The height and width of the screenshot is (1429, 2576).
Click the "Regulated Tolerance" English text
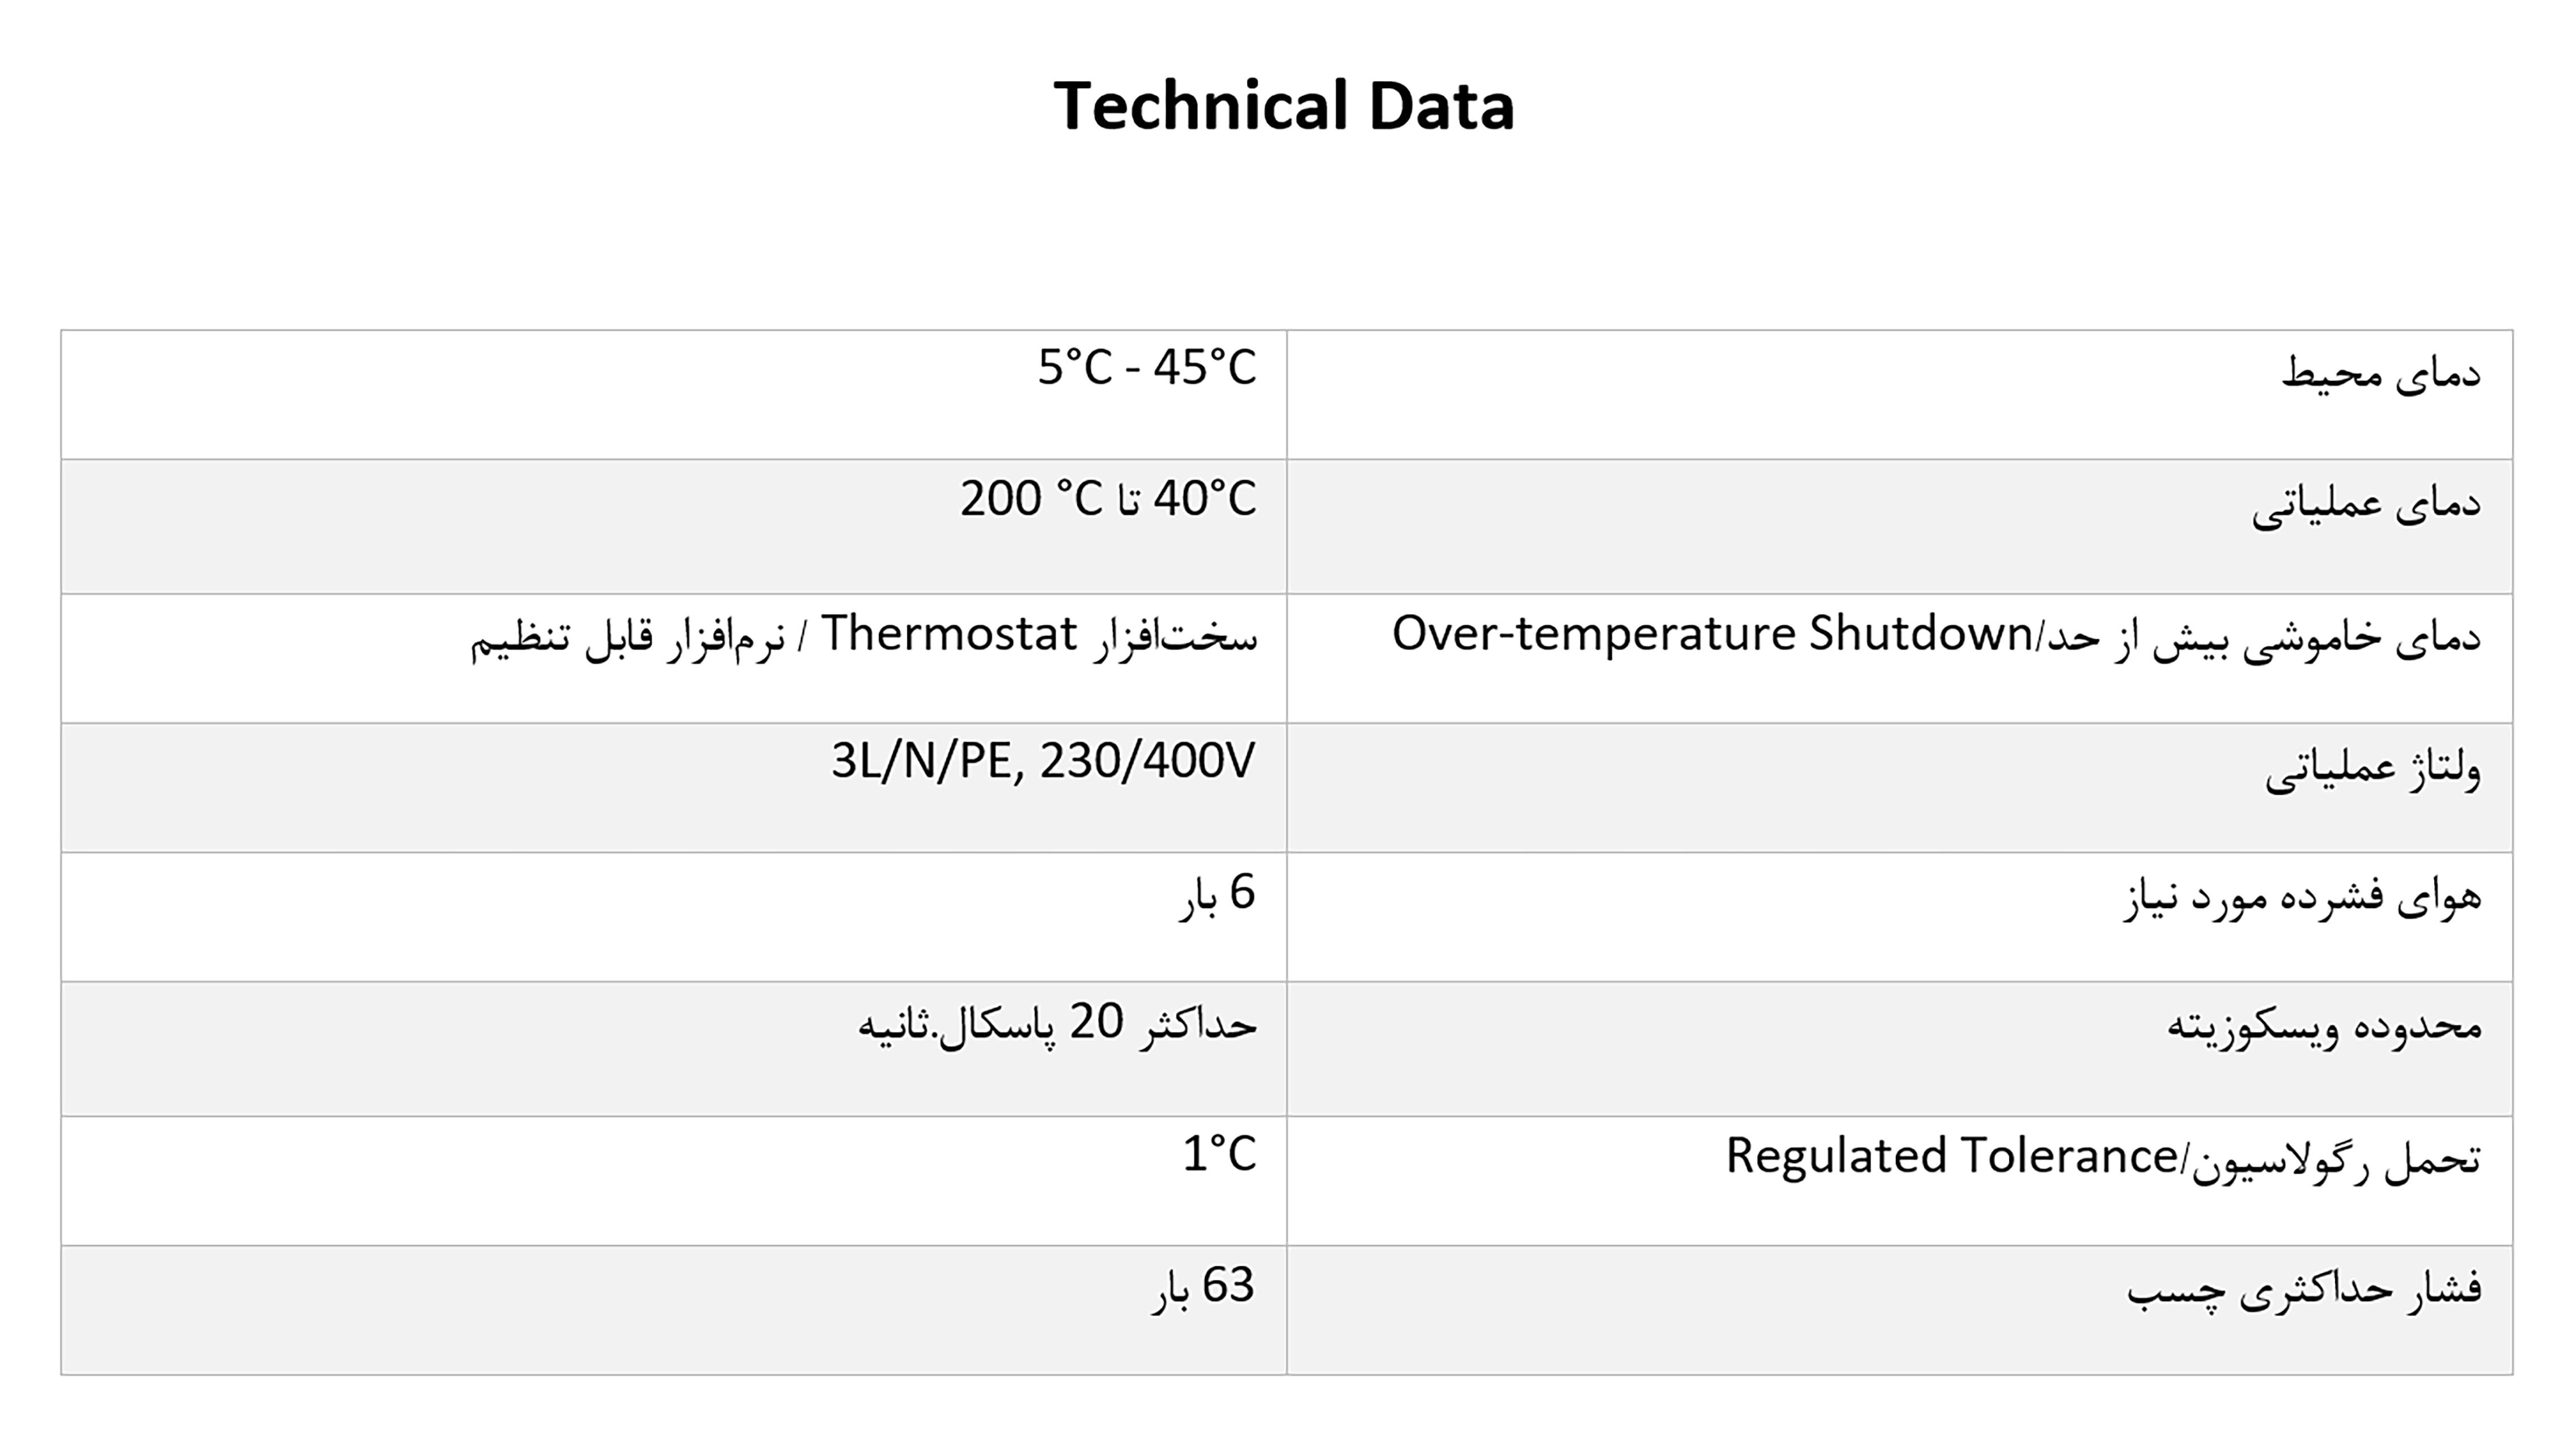point(1950,1156)
